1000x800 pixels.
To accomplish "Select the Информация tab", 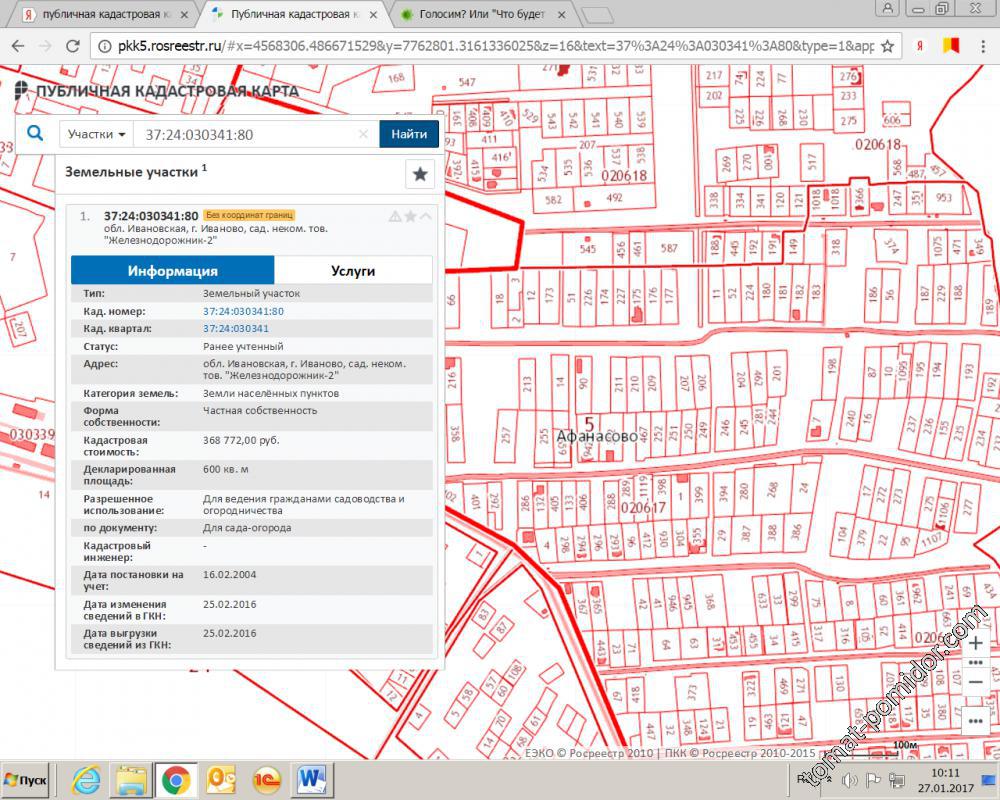I will tap(172, 270).
